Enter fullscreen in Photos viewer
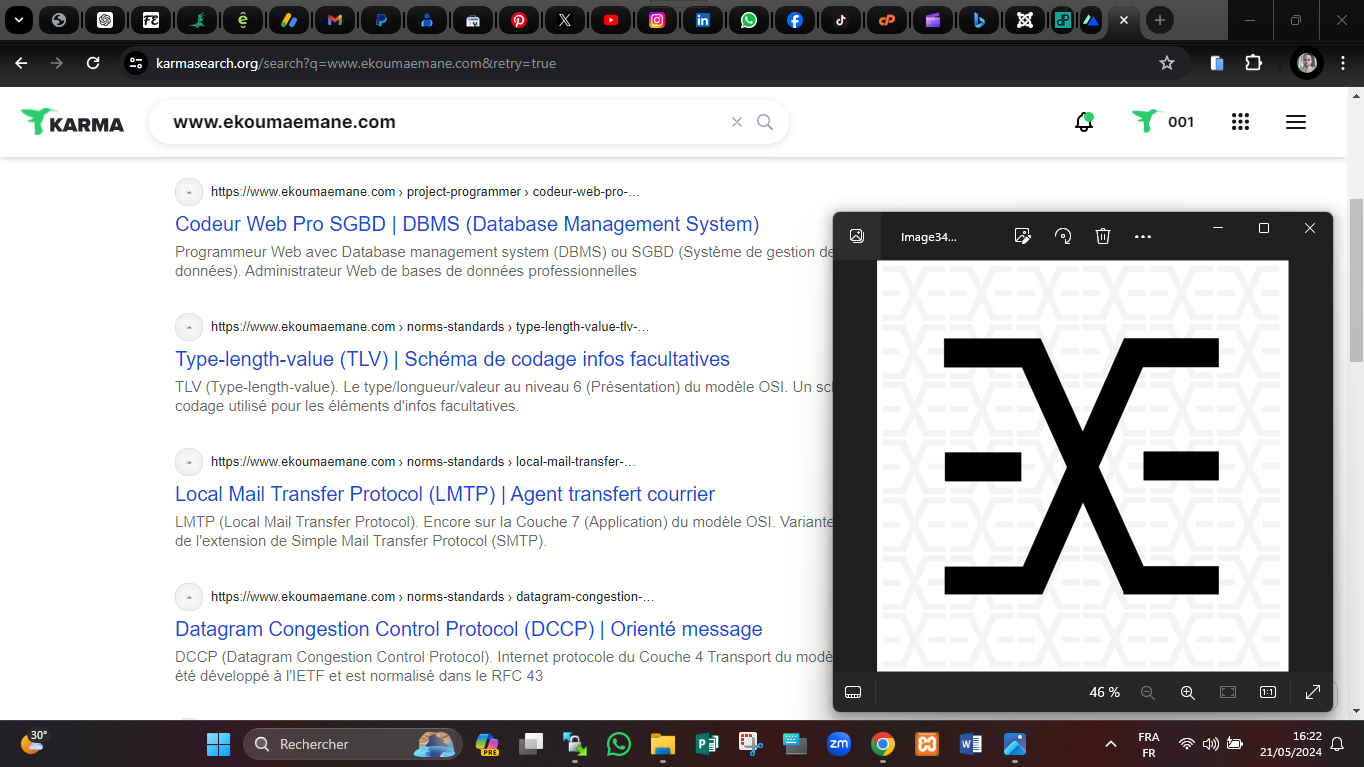Viewport: 1364px width, 767px height. coord(1313,692)
